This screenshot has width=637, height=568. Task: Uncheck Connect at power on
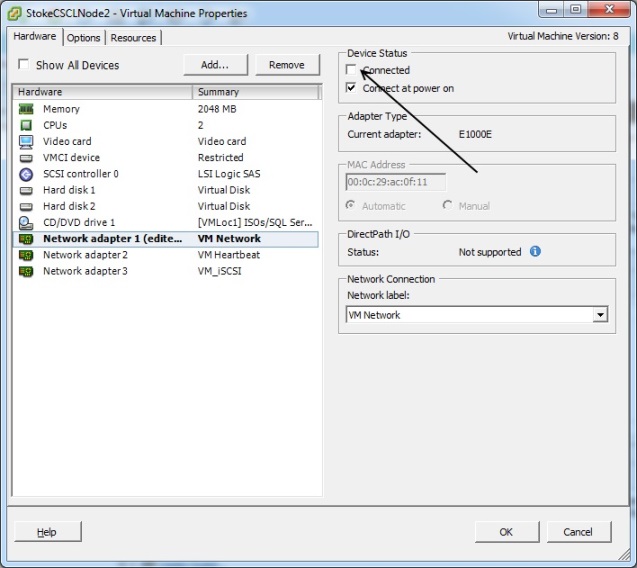[351, 88]
